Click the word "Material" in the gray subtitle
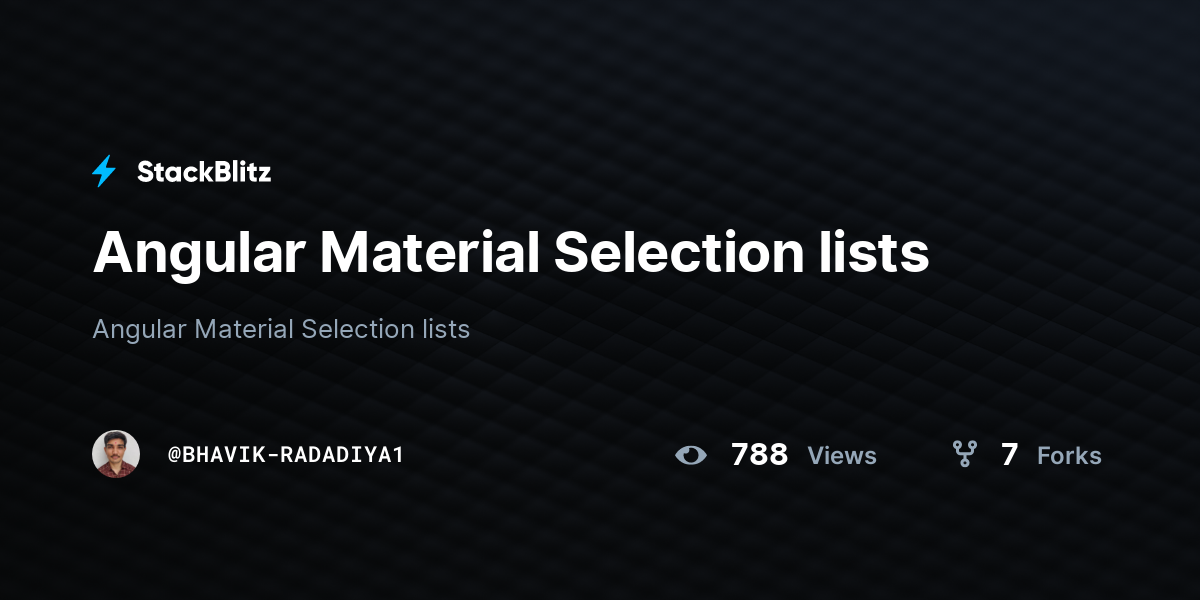 pyautogui.click(x=244, y=329)
